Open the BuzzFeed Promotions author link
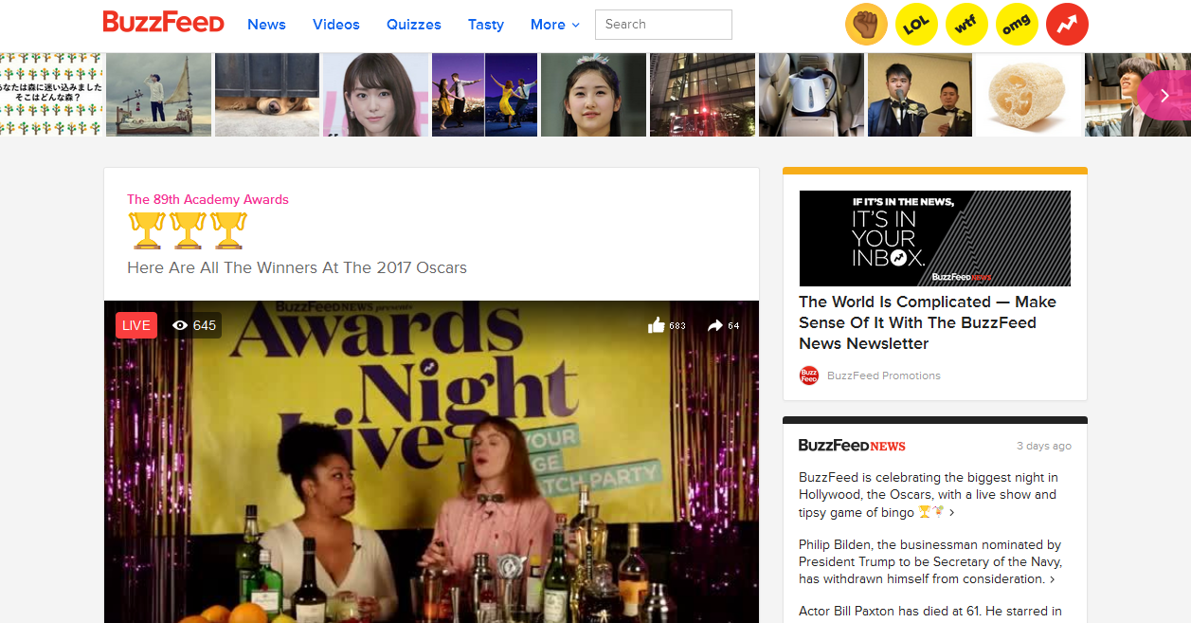 point(883,375)
